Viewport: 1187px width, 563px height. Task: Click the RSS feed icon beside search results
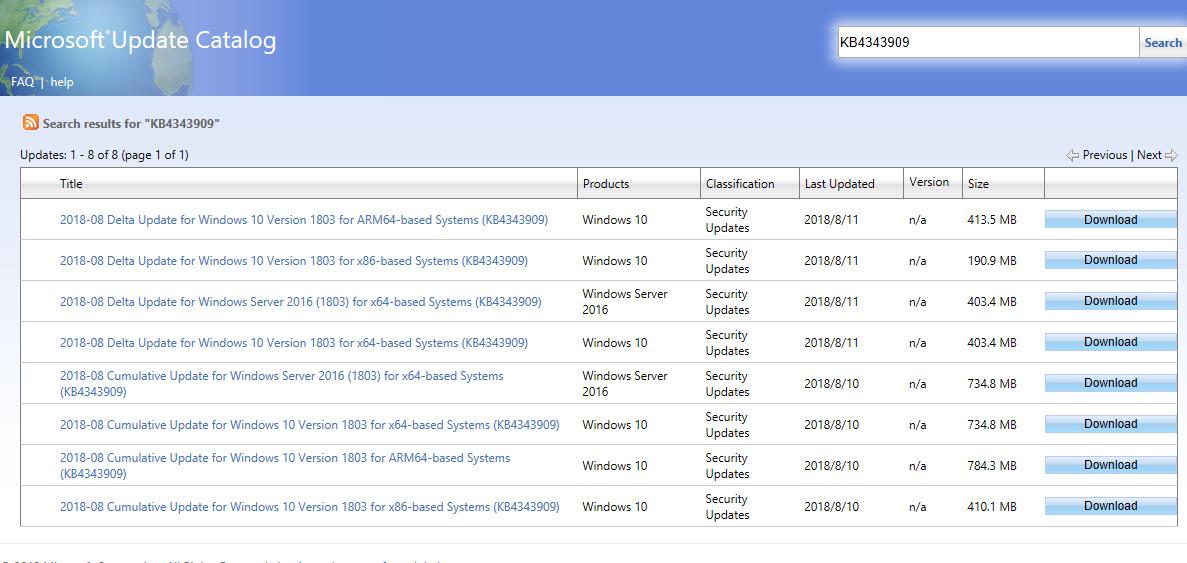point(31,123)
